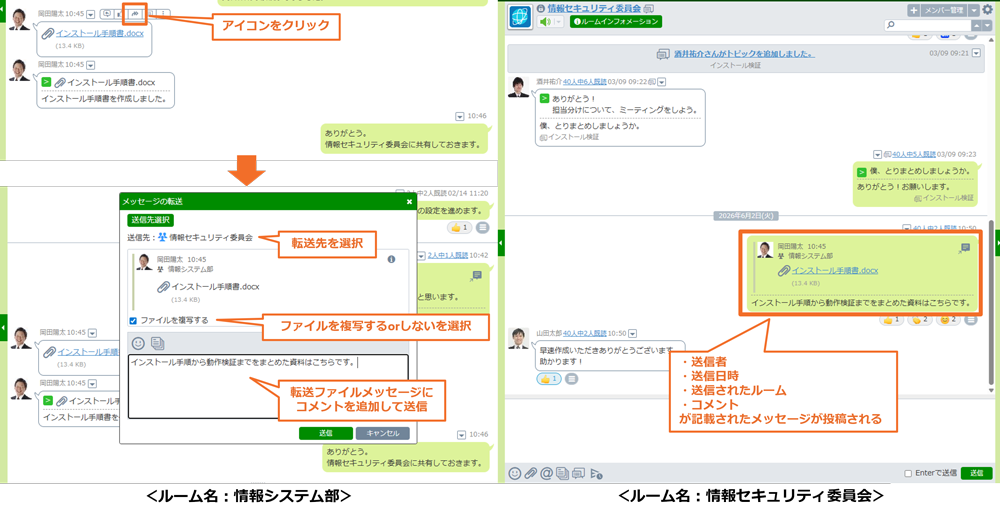
Task: Click the forwarded-message jump icon in highlighted message
Action: click(x=964, y=248)
